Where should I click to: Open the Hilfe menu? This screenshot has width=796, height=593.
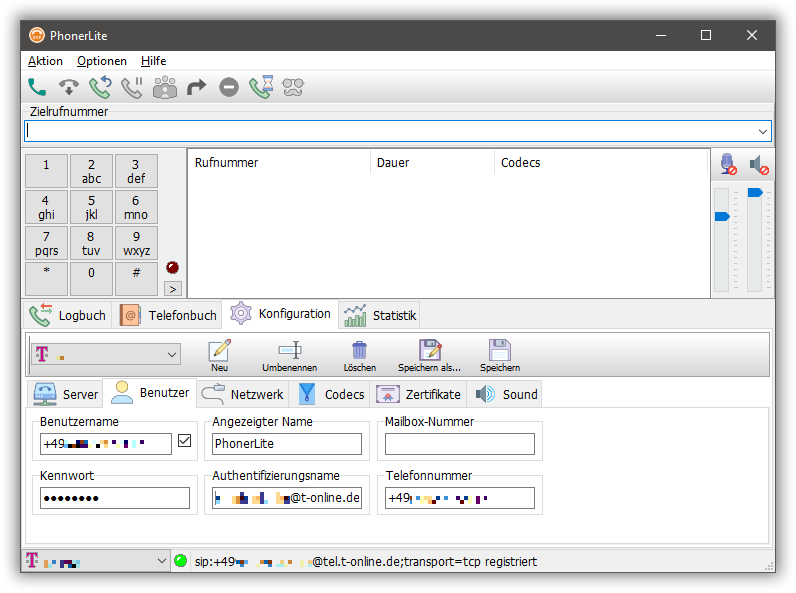click(153, 61)
